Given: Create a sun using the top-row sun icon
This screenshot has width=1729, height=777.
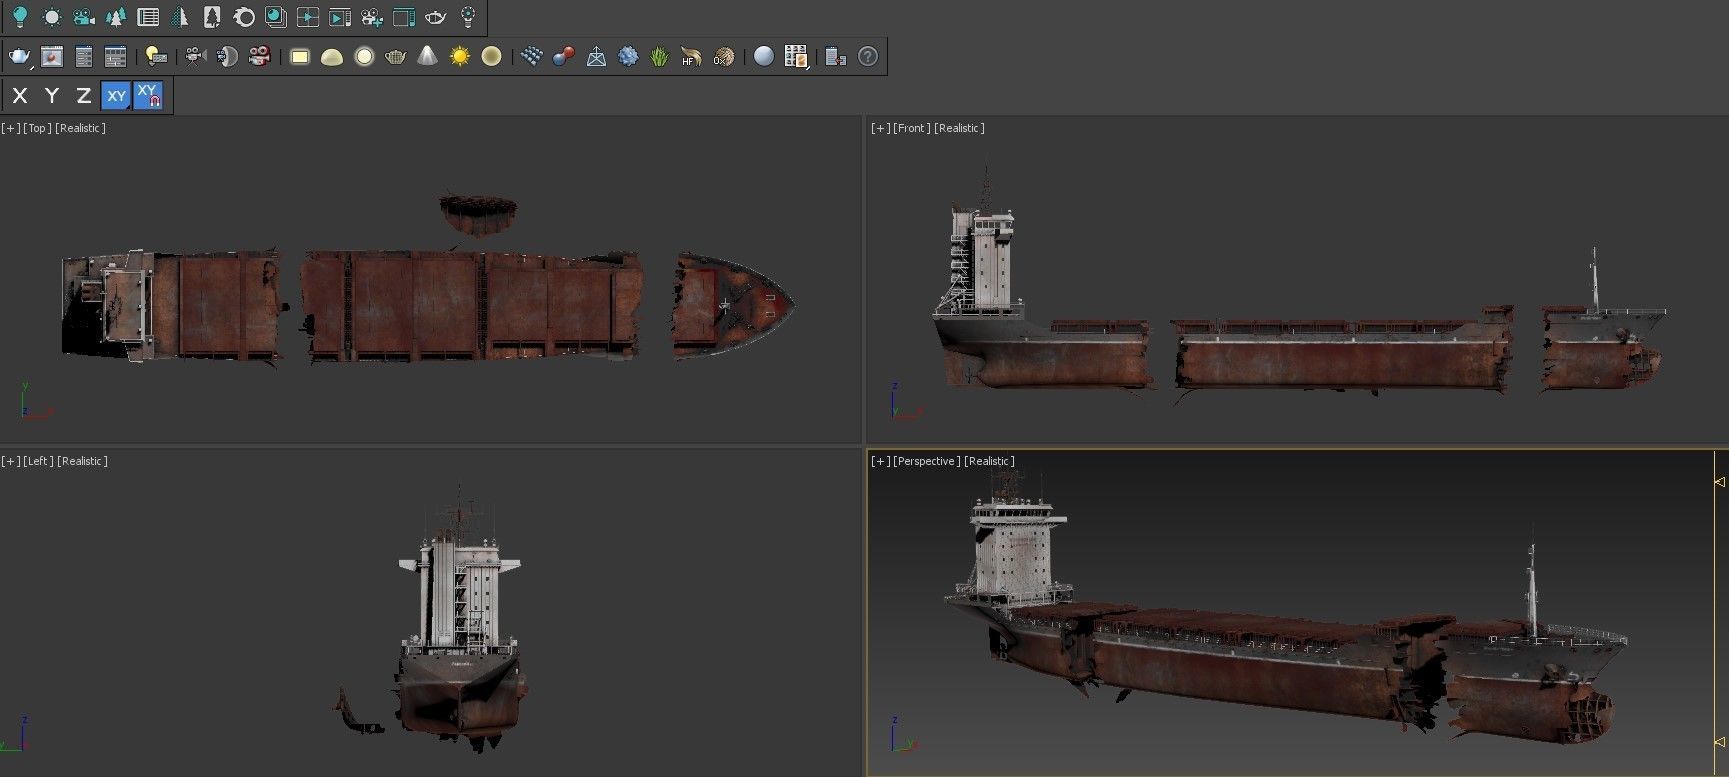Looking at the screenshot, I should (52, 17).
